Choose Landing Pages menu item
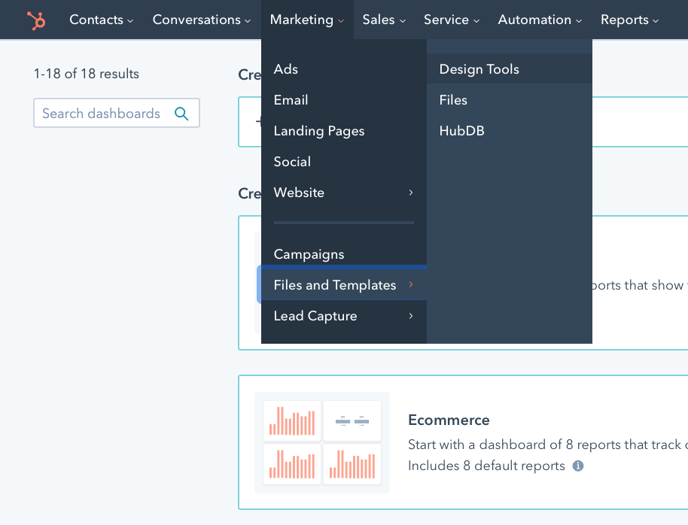The image size is (688, 525). 344,131
